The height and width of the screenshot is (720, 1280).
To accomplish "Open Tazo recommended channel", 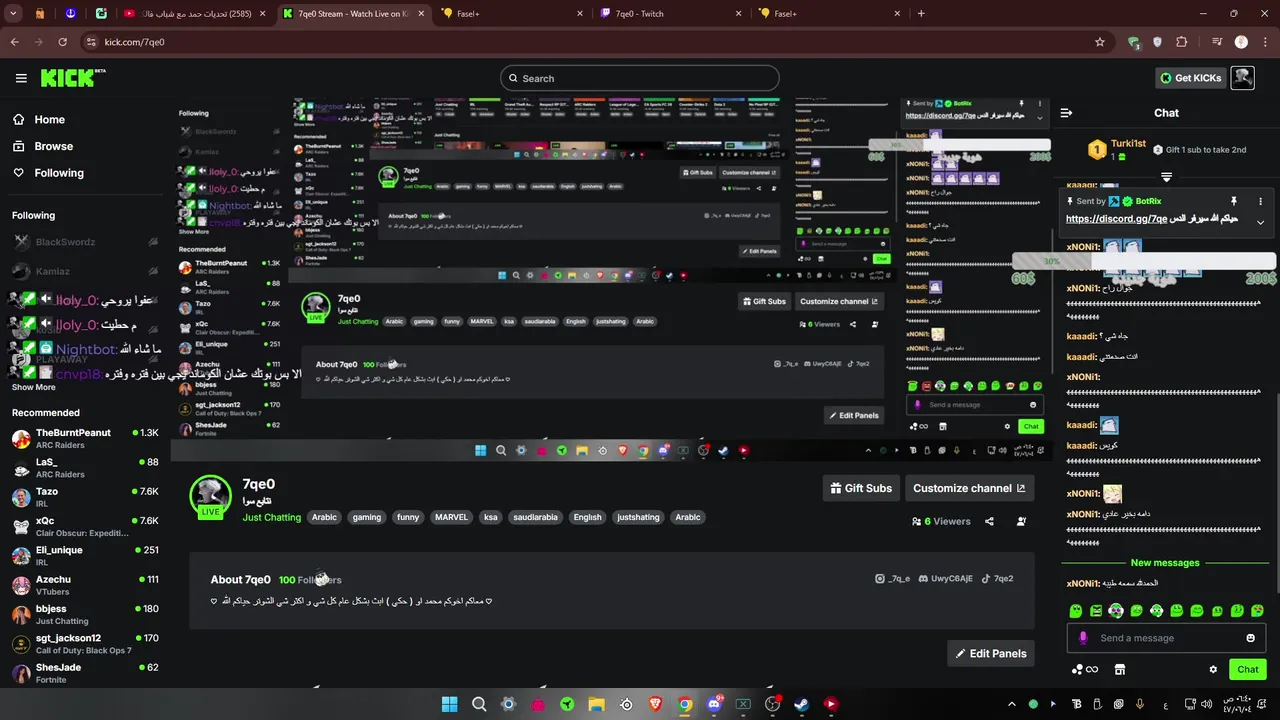I will [x=85, y=497].
